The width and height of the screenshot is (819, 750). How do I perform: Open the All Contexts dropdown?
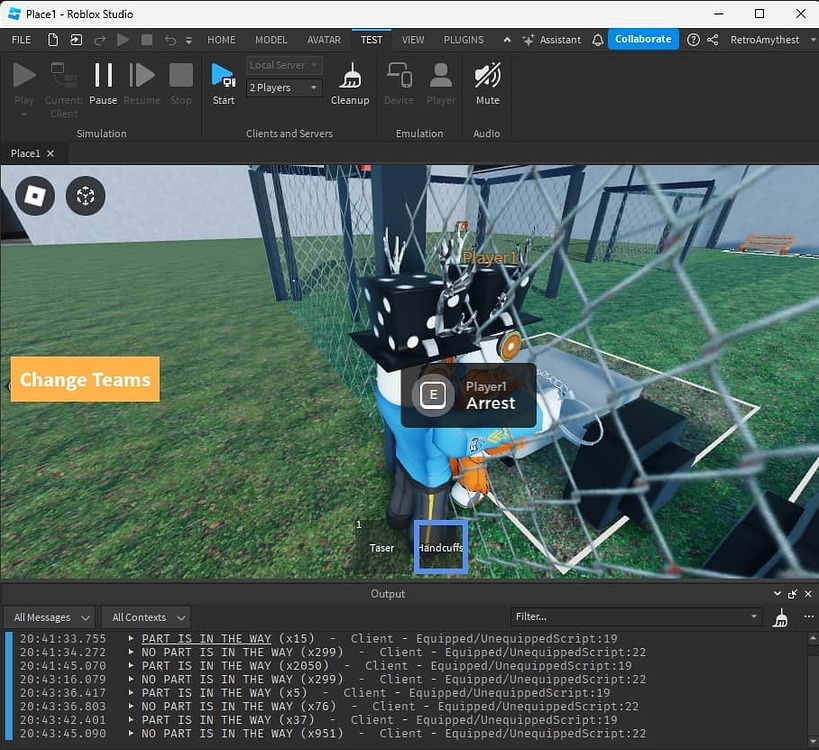click(x=145, y=617)
